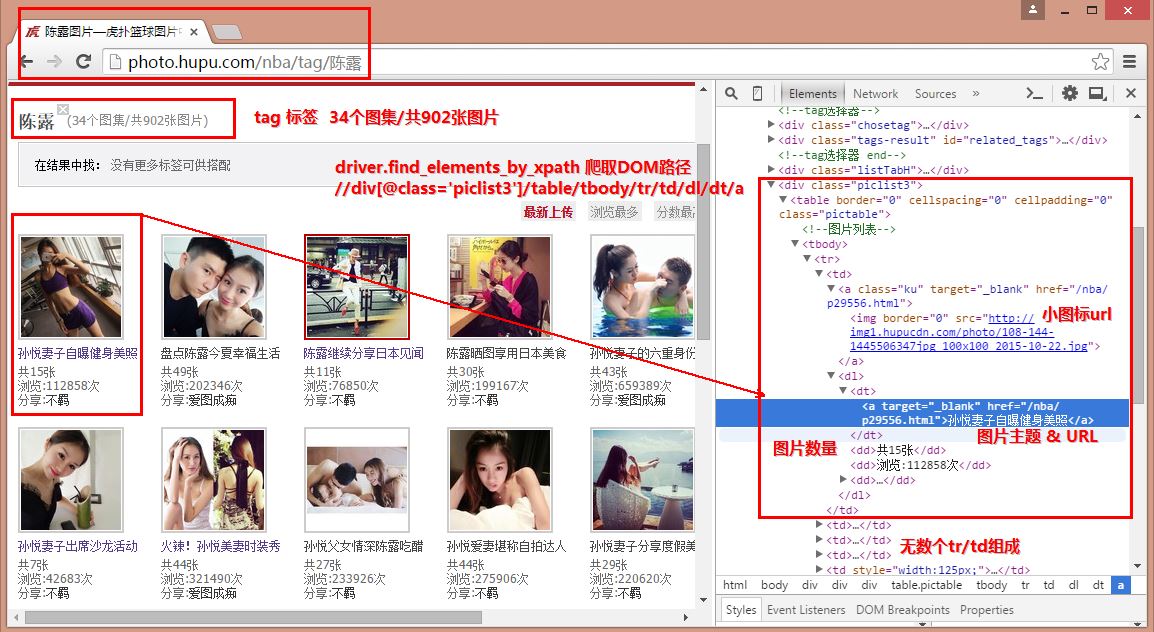Open the link 陈露继续分享日本见闻
Image resolution: width=1154 pixels, height=632 pixels.
point(364,353)
